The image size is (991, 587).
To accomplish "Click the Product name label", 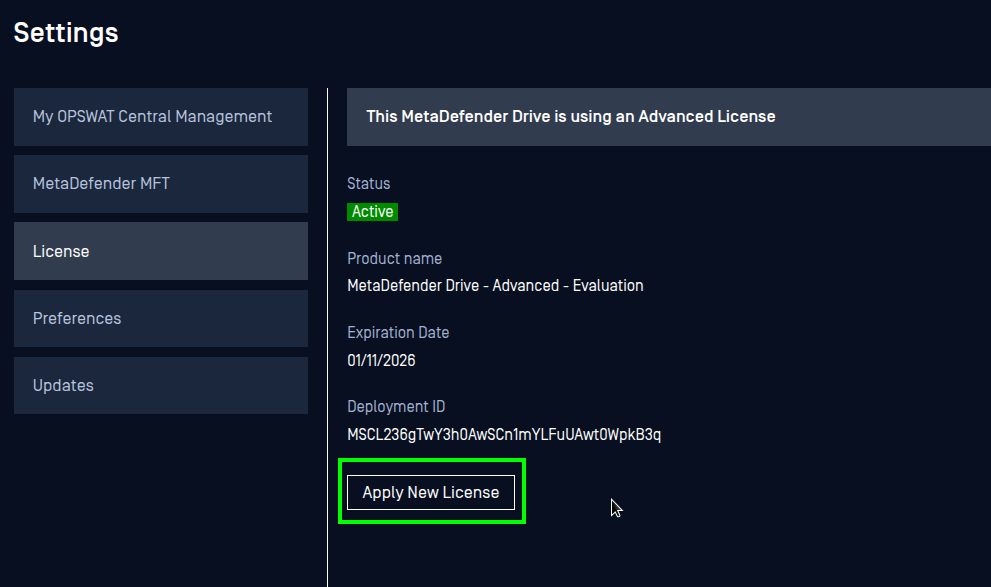I will pos(394,258).
